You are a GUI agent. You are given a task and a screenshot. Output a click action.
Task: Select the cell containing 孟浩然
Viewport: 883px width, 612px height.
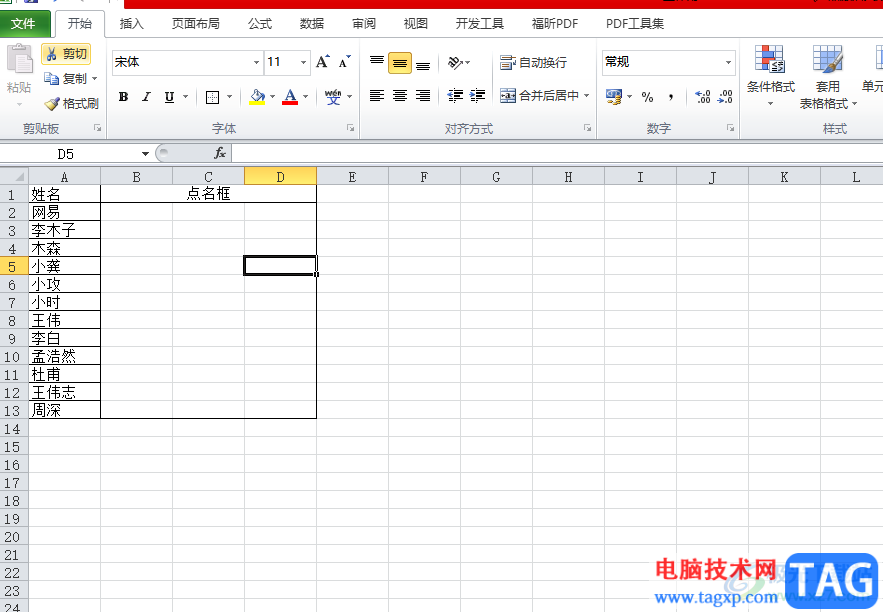coord(64,356)
